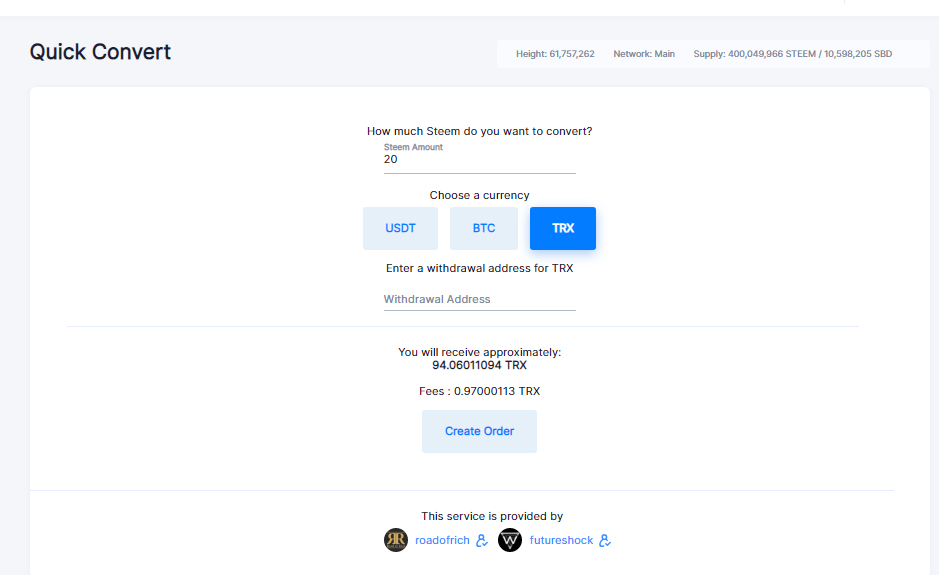Click 'You will receive approximately:' text

click(x=480, y=352)
